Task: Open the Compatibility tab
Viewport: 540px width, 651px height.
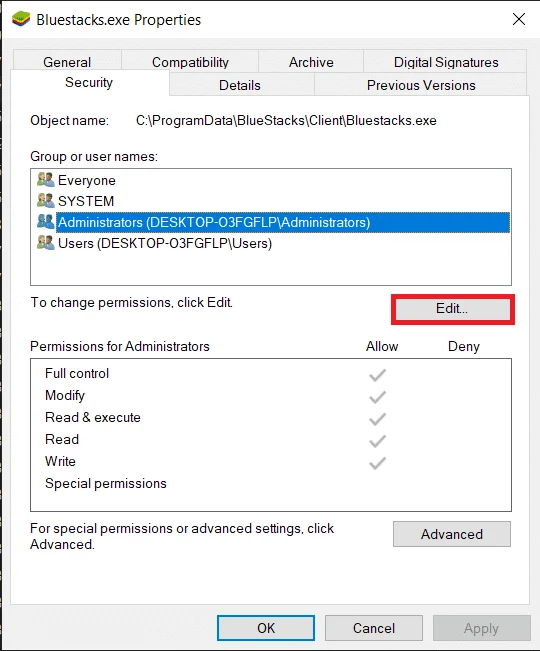Action: pyautogui.click(x=190, y=62)
